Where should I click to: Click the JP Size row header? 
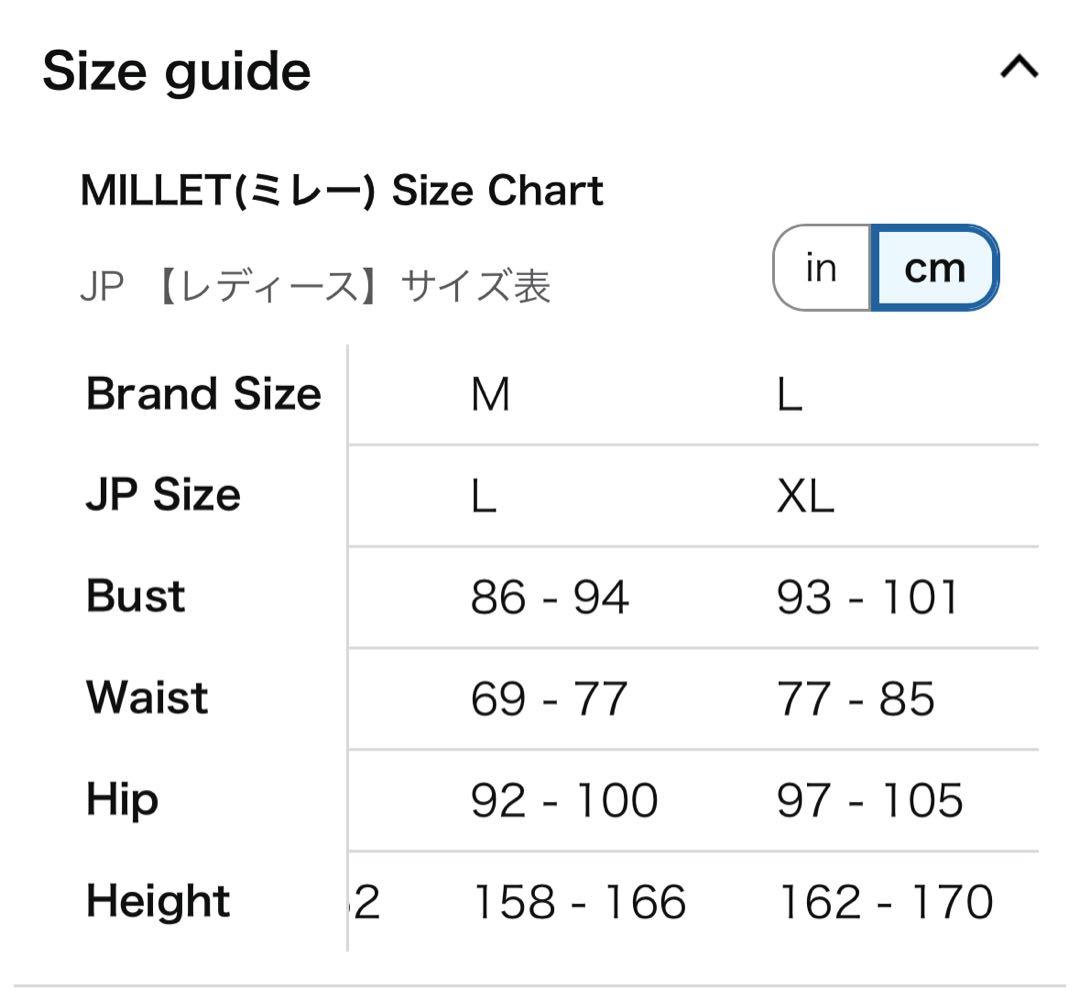pos(163,495)
